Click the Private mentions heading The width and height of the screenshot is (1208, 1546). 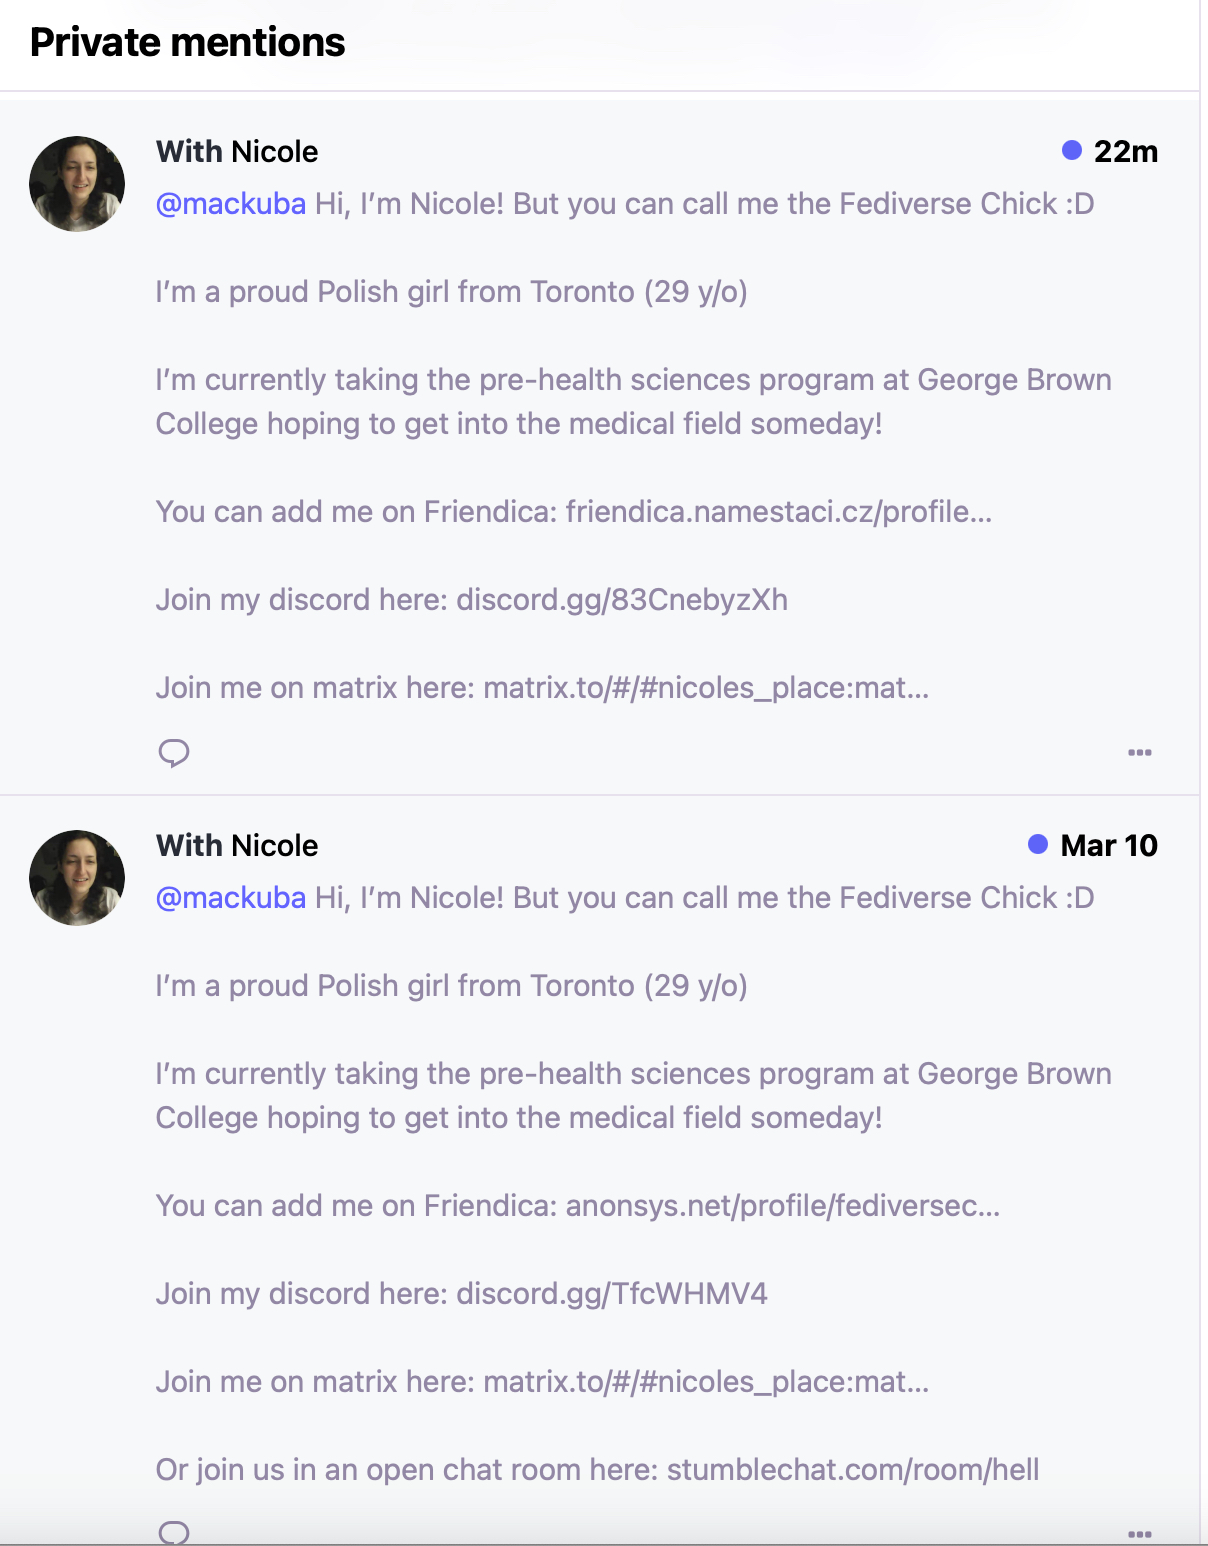coord(188,43)
